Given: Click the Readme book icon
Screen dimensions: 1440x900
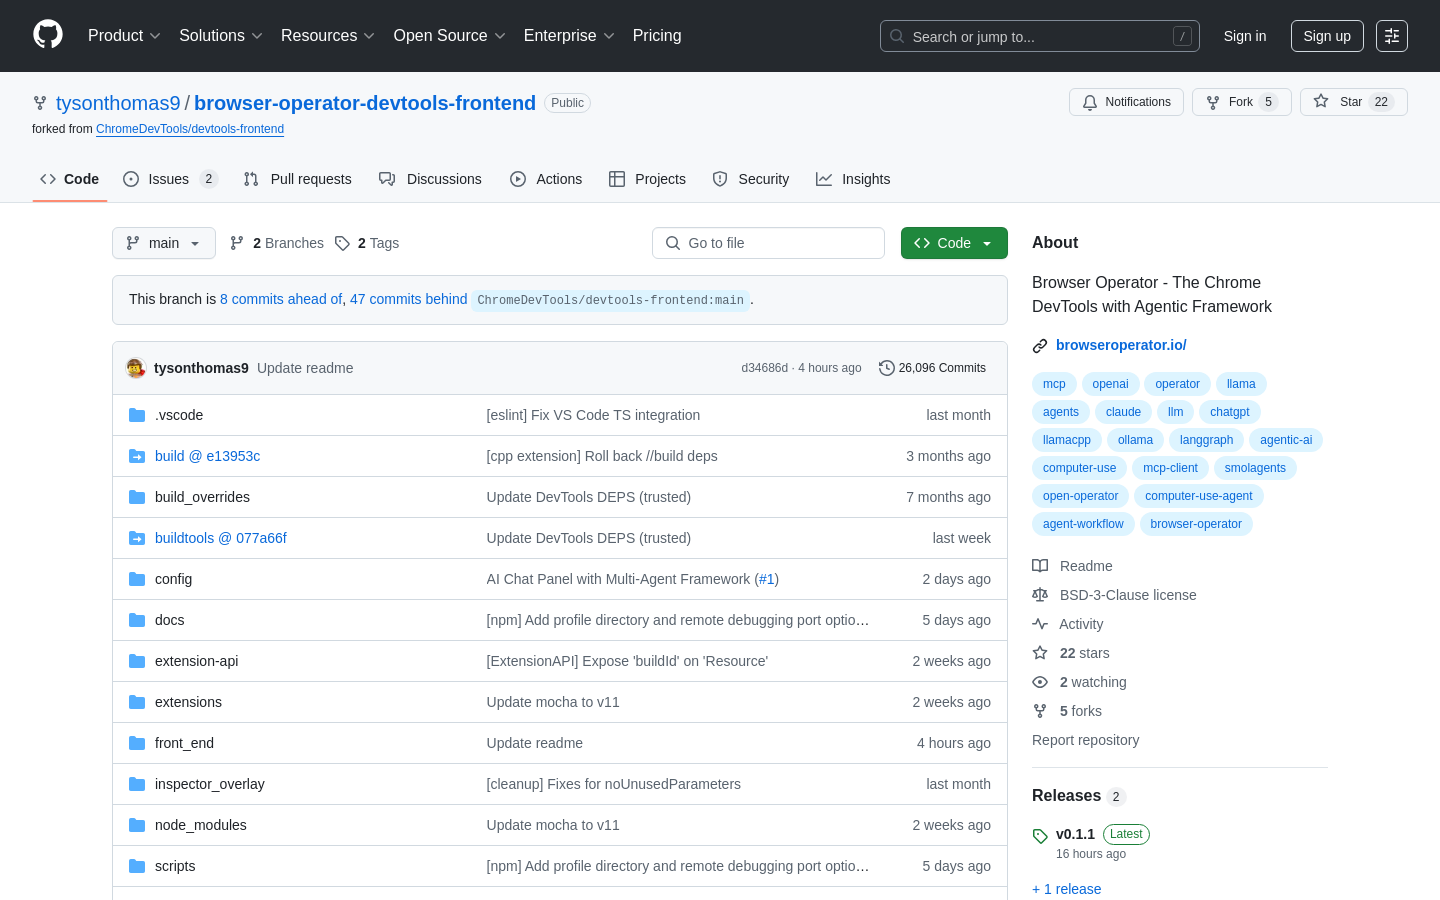Looking at the screenshot, I should [1040, 566].
